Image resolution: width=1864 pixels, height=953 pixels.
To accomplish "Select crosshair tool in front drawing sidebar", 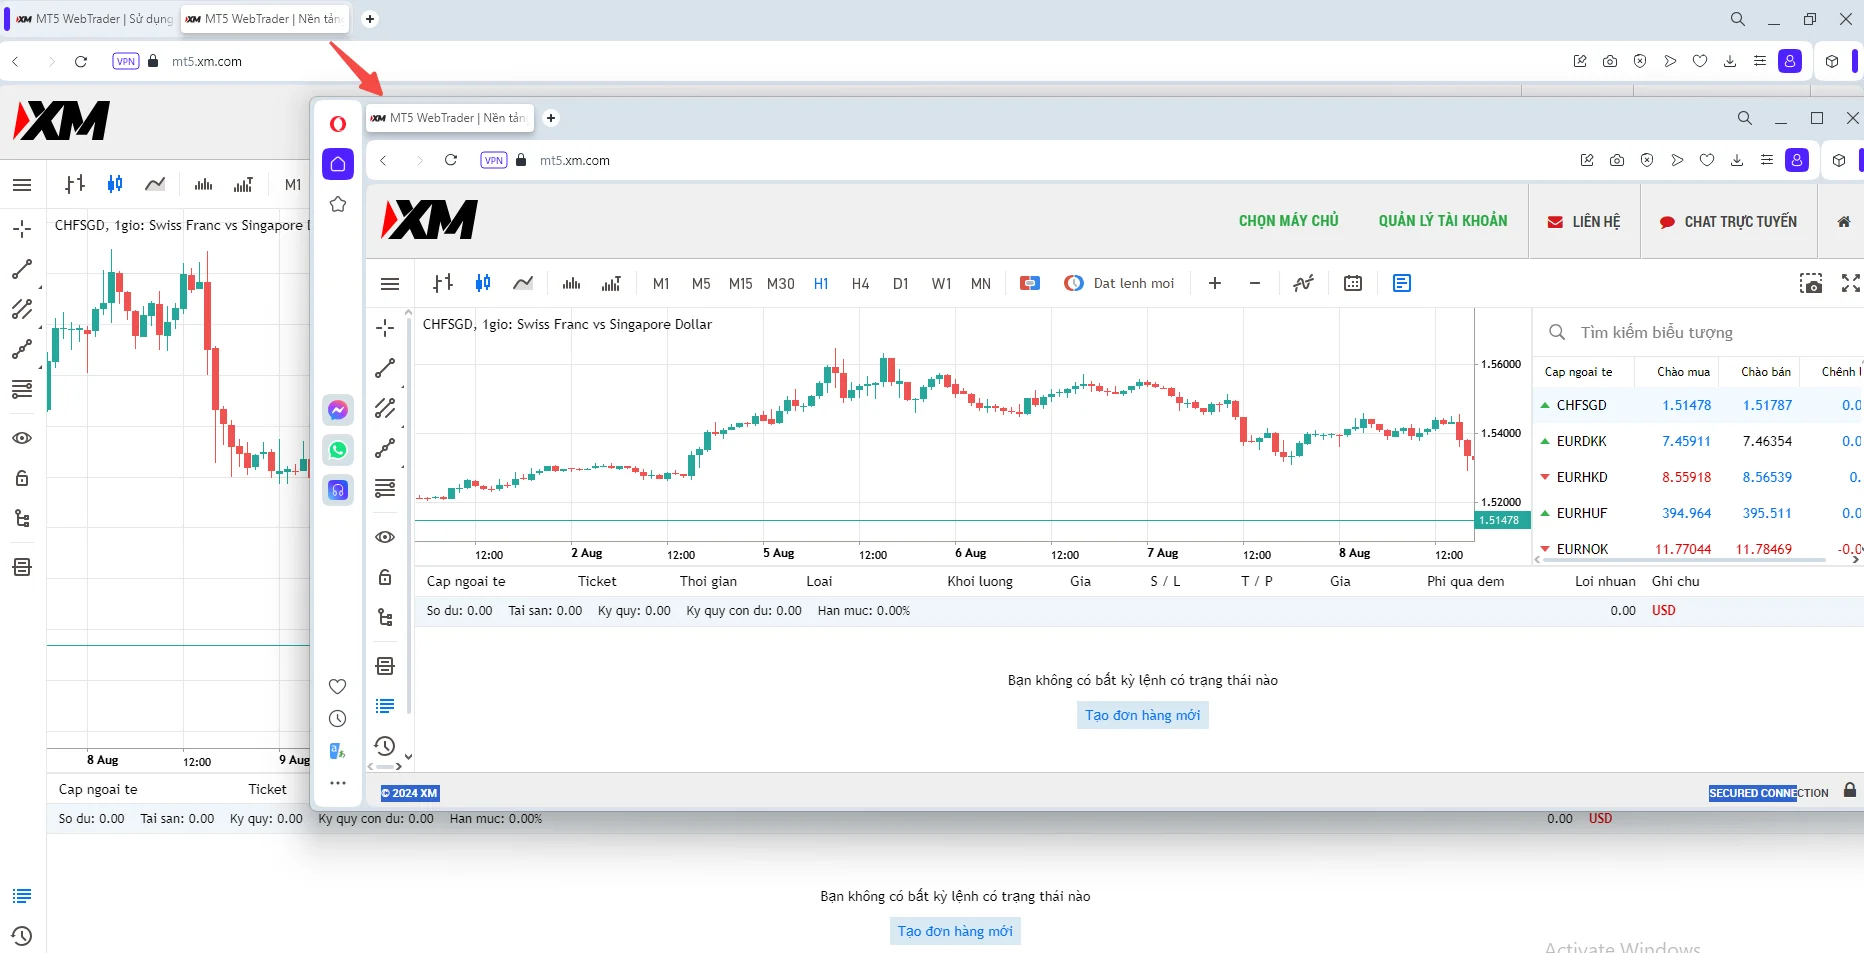I will click(x=385, y=328).
